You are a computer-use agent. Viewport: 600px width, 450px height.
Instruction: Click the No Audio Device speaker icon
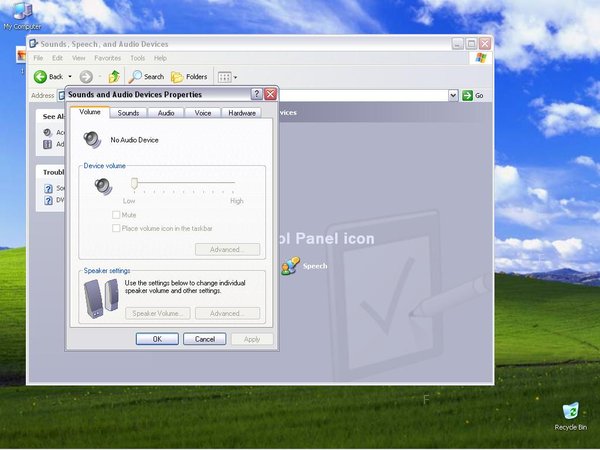92,140
